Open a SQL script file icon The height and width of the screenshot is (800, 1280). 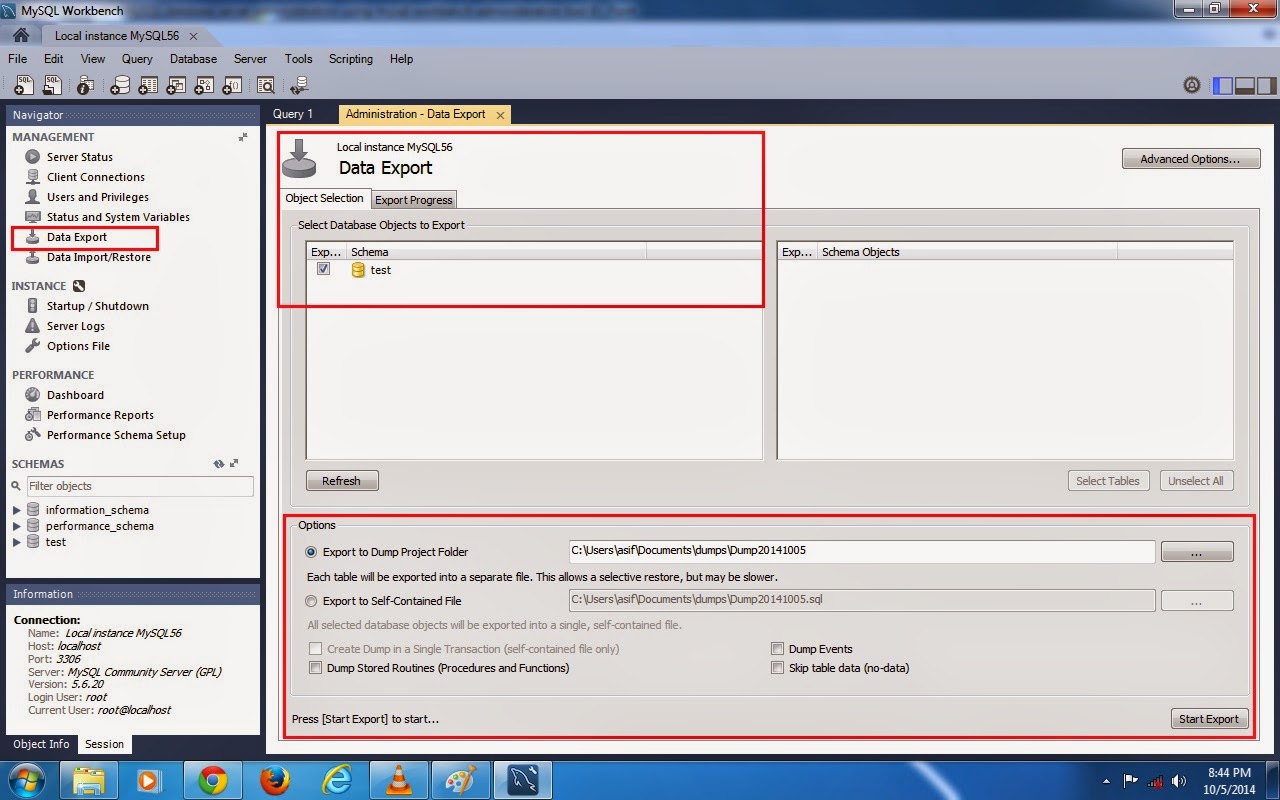click(x=52, y=85)
